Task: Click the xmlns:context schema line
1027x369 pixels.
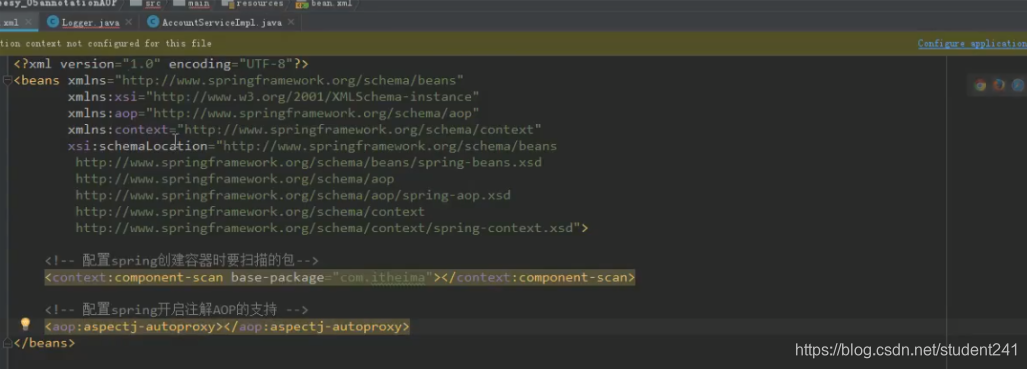Action: pos(305,129)
